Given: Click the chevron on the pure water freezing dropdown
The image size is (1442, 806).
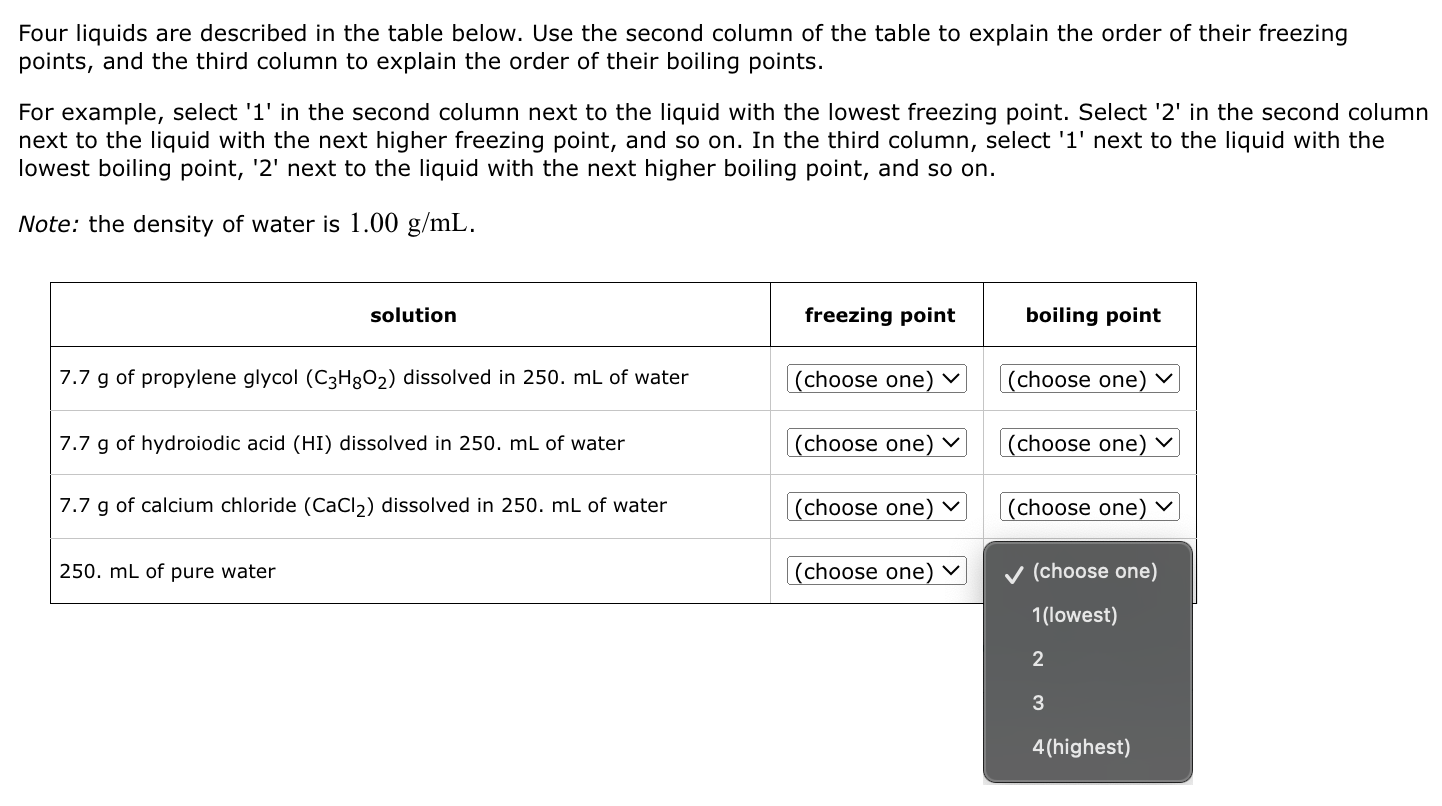Looking at the screenshot, I should coord(953,571).
